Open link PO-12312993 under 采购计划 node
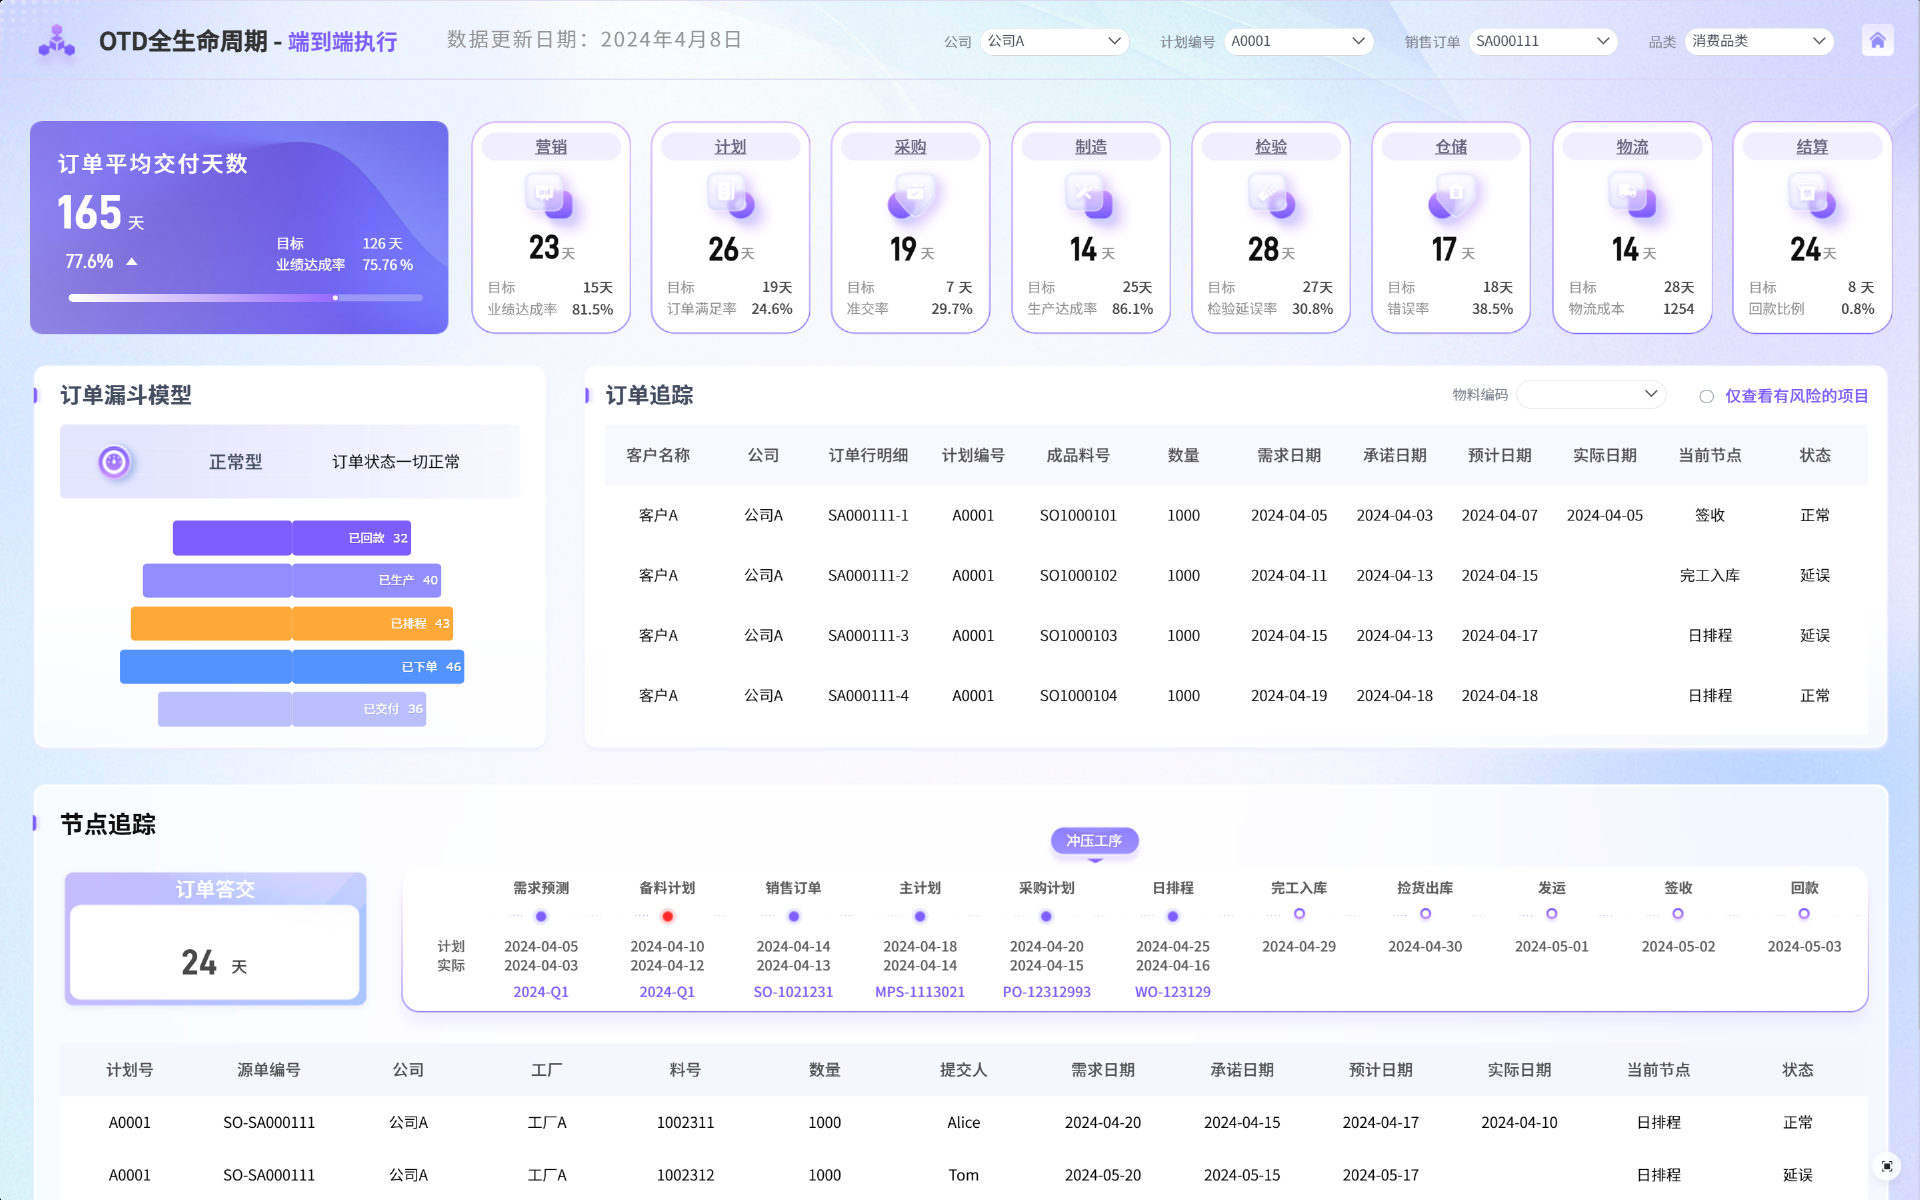 (x=1046, y=992)
